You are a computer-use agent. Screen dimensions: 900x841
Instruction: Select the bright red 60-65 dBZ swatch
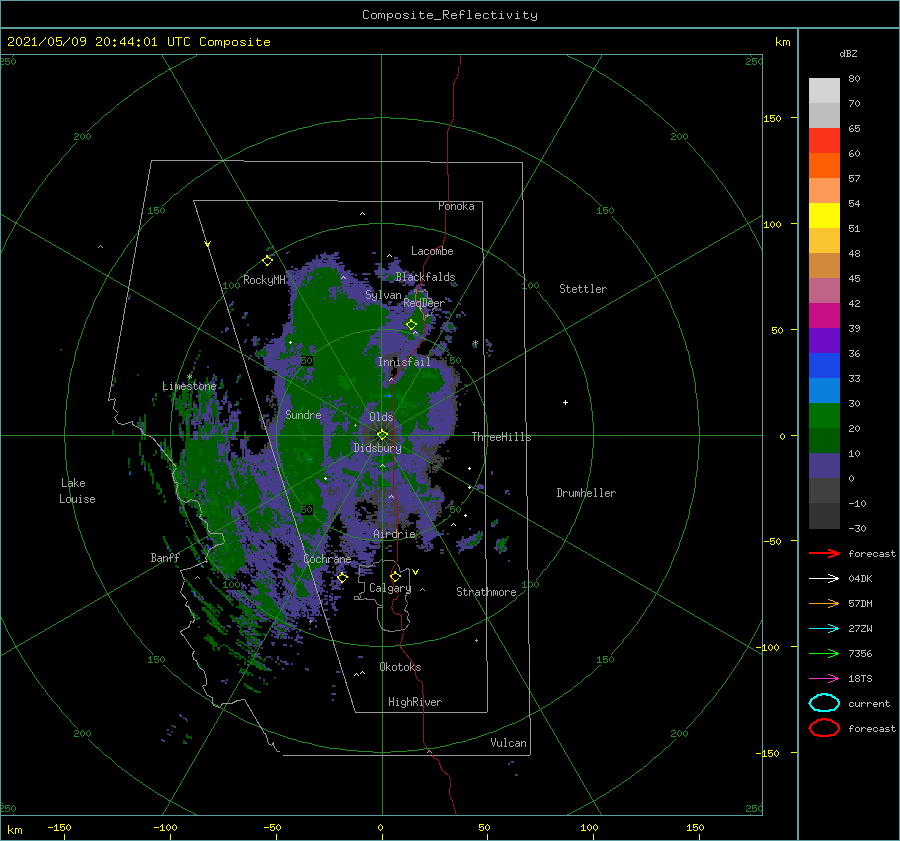point(824,141)
